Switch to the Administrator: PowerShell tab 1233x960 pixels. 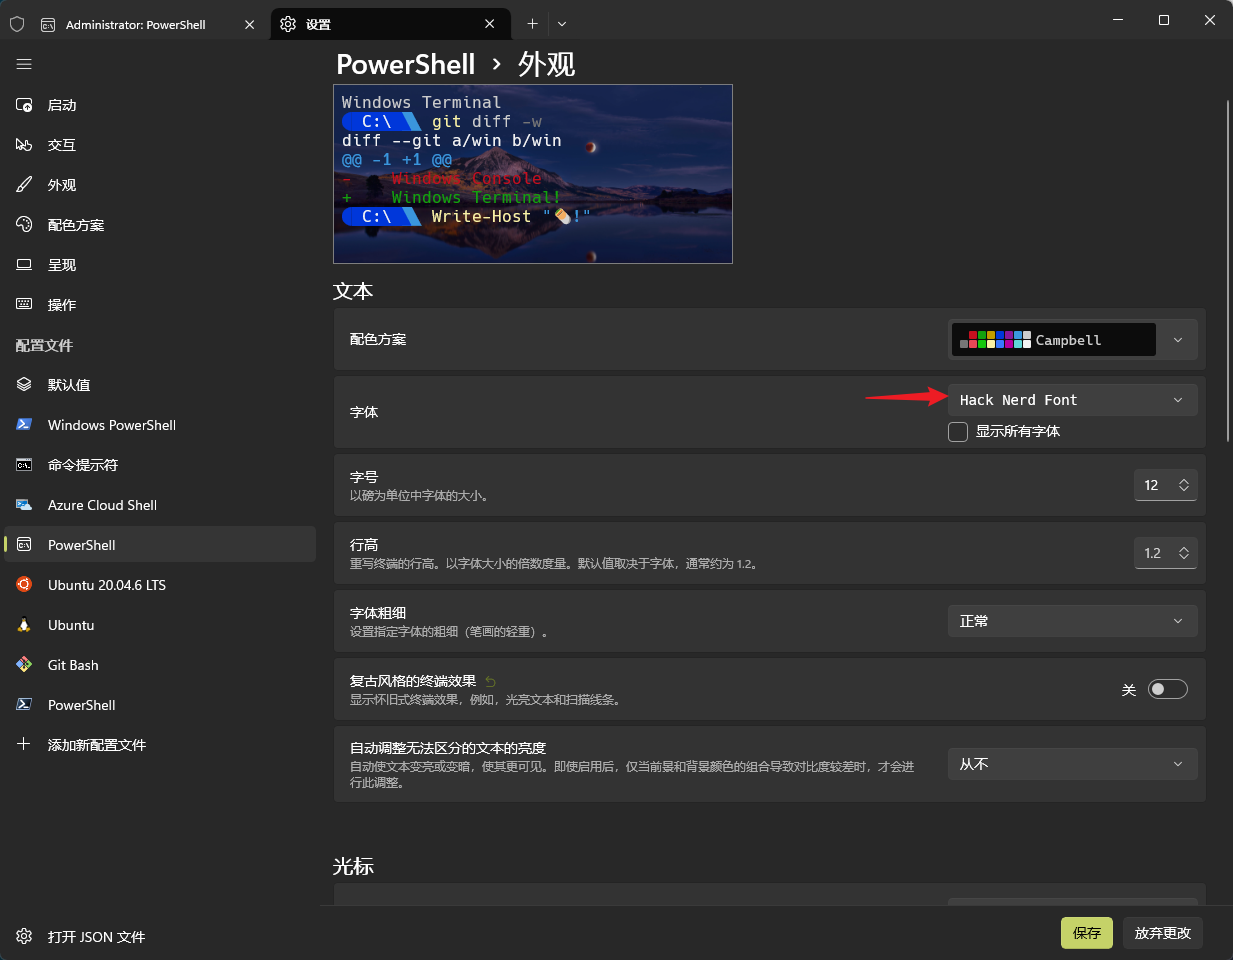click(x=136, y=24)
